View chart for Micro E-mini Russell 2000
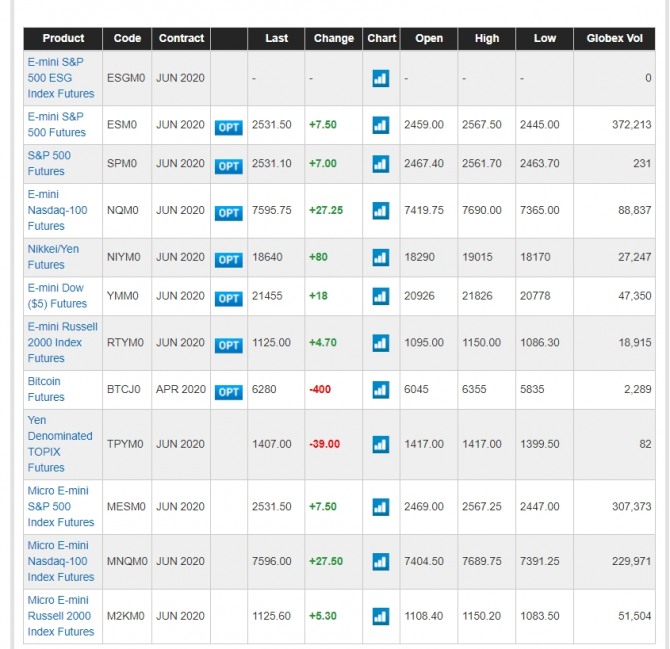This screenshot has width=670, height=649. tap(380, 616)
